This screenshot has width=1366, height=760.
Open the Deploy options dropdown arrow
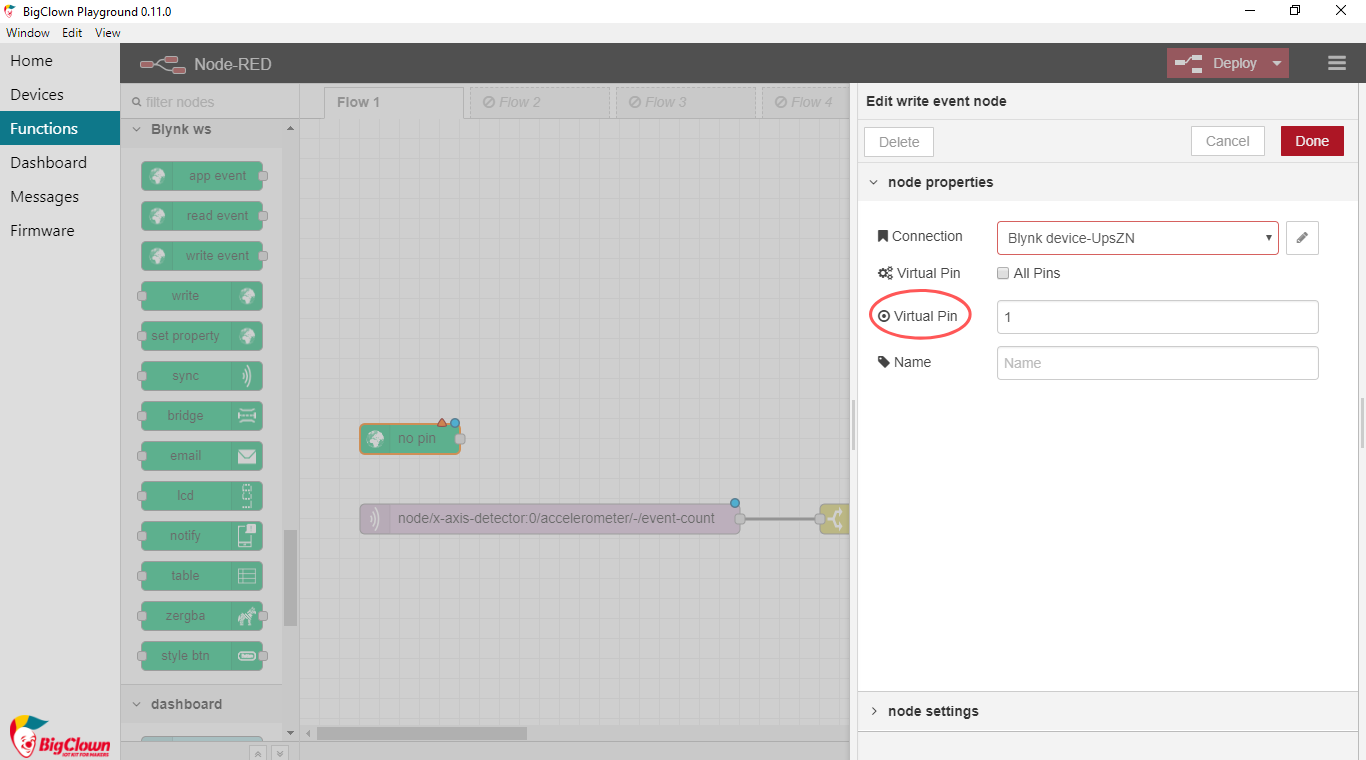point(1277,63)
